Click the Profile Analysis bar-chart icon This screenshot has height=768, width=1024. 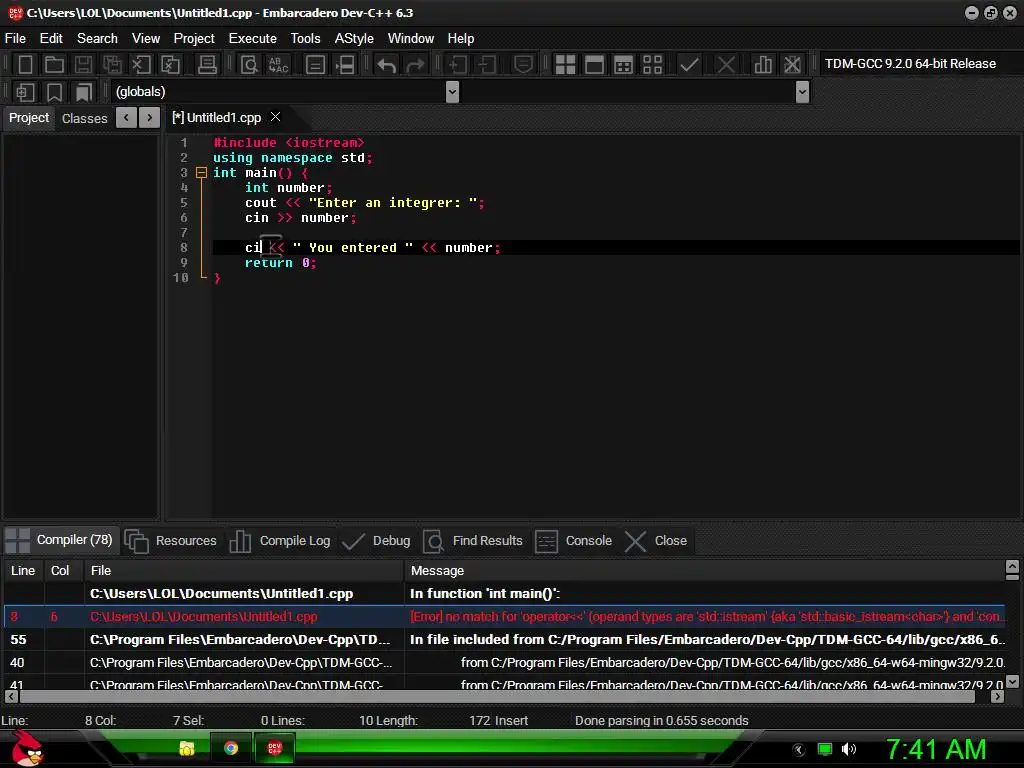[x=763, y=64]
